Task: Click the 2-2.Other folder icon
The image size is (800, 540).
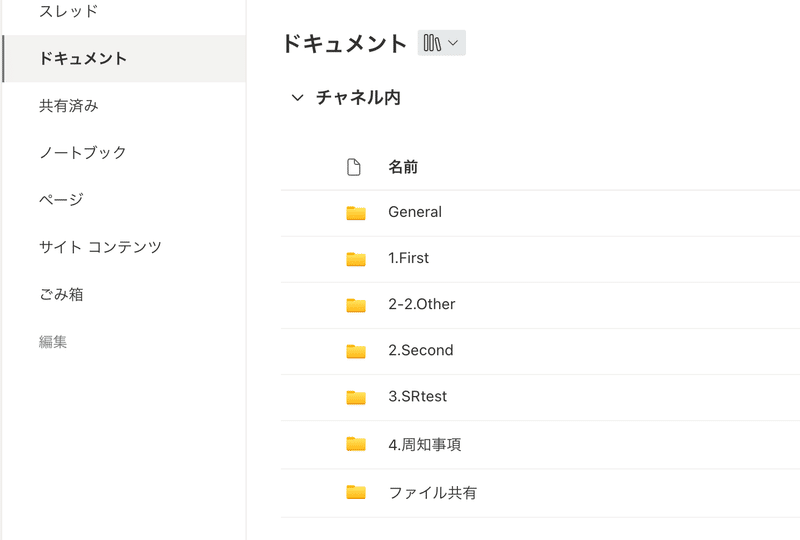Action: coord(356,305)
